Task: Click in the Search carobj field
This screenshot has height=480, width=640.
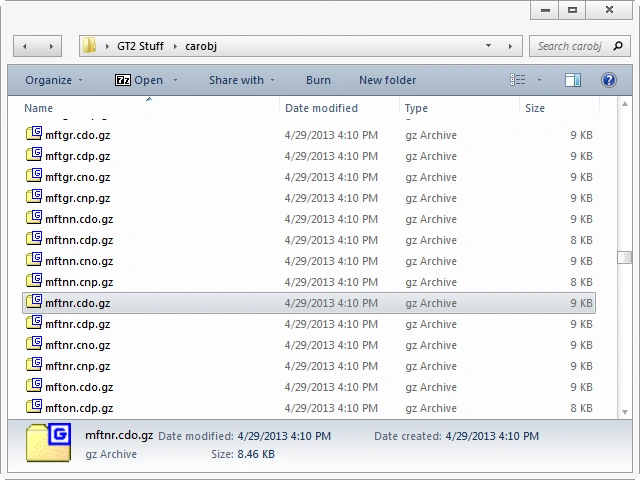Action: (x=571, y=46)
